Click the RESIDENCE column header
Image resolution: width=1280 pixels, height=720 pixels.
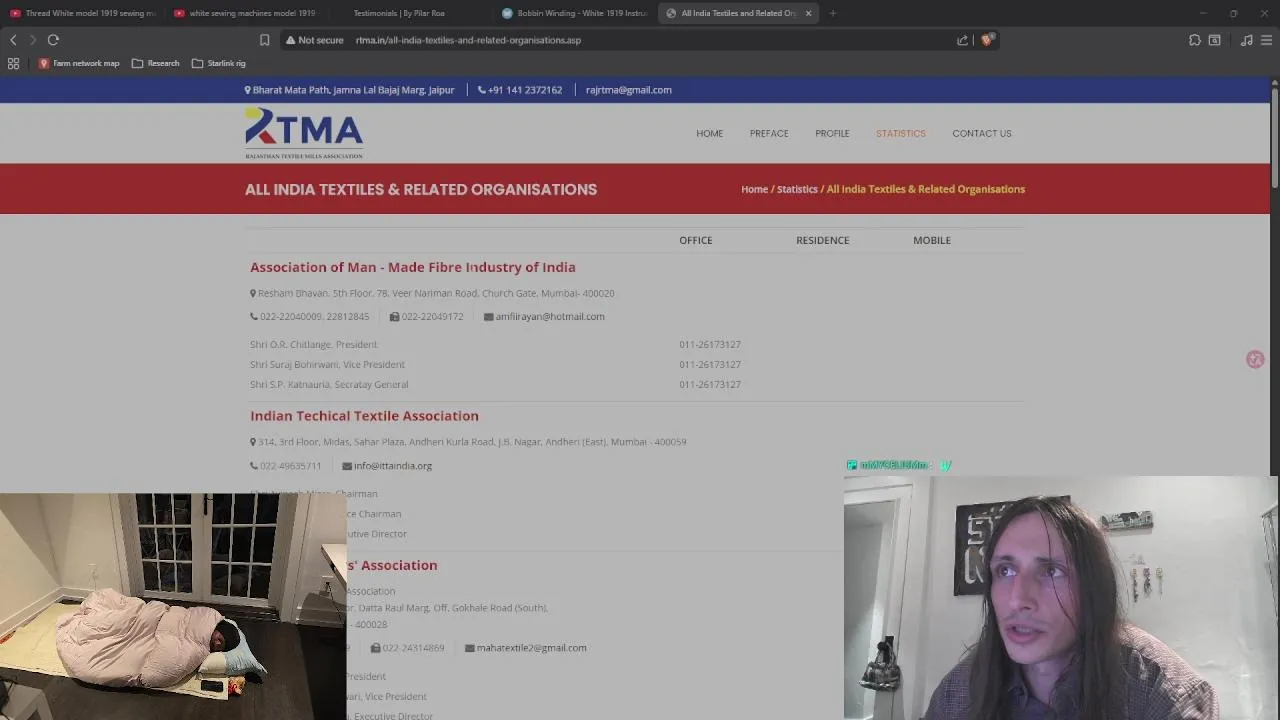[x=822, y=240]
